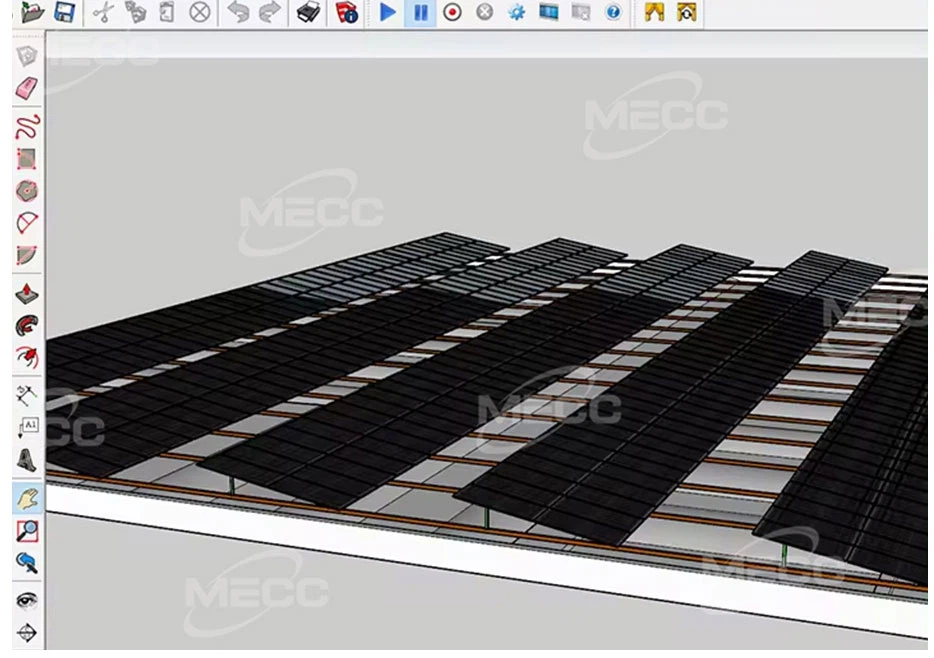The width and height of the screenshot is (934, 658).
Task: Pick the Freehand drawing tool
Action: click(x=27, y=125)
